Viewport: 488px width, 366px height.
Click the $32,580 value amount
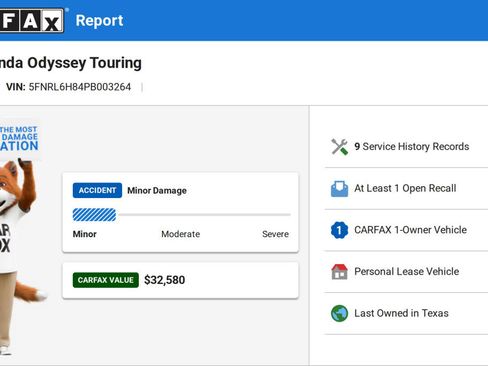pyautogui.click(x=165, y=280)
